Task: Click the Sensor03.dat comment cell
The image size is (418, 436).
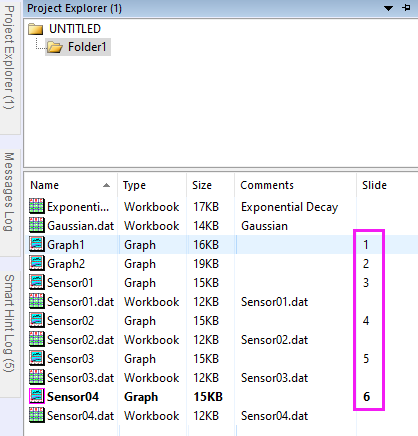Action: [x=274, y=378]
